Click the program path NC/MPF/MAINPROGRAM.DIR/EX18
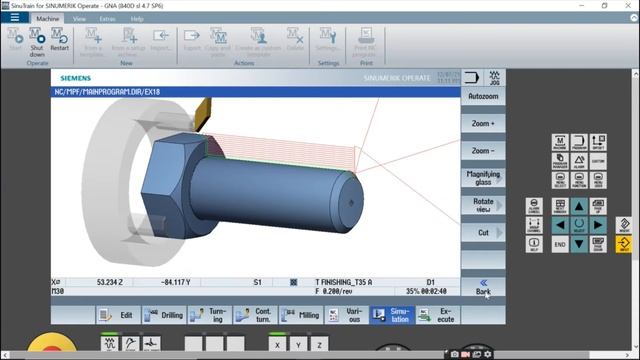This screenshot has width=640, height=360. pos(107,92)
